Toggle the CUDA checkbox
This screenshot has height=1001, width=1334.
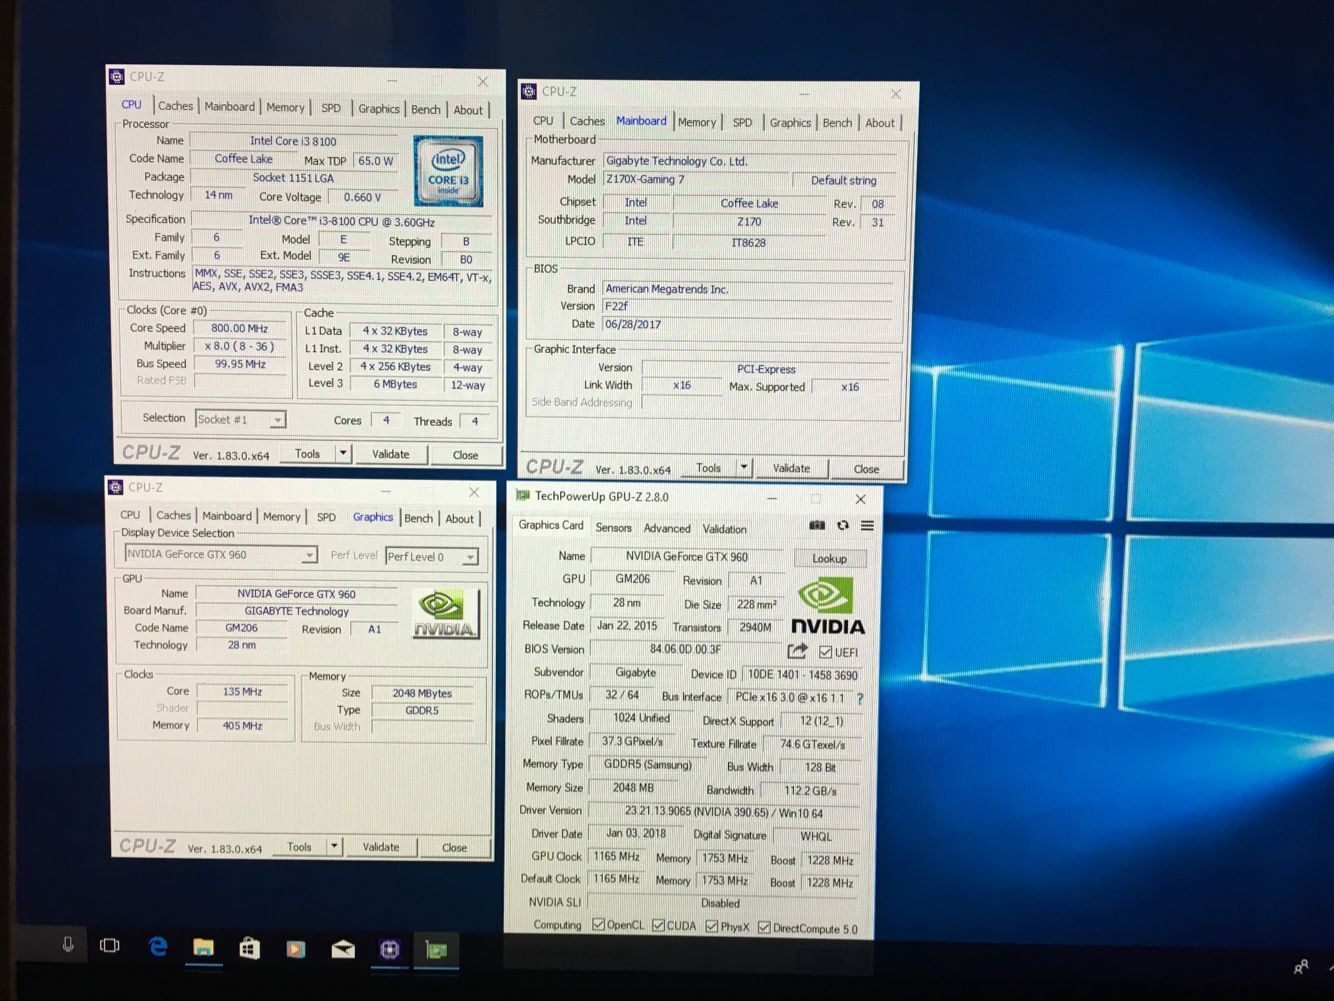[658, 926]
